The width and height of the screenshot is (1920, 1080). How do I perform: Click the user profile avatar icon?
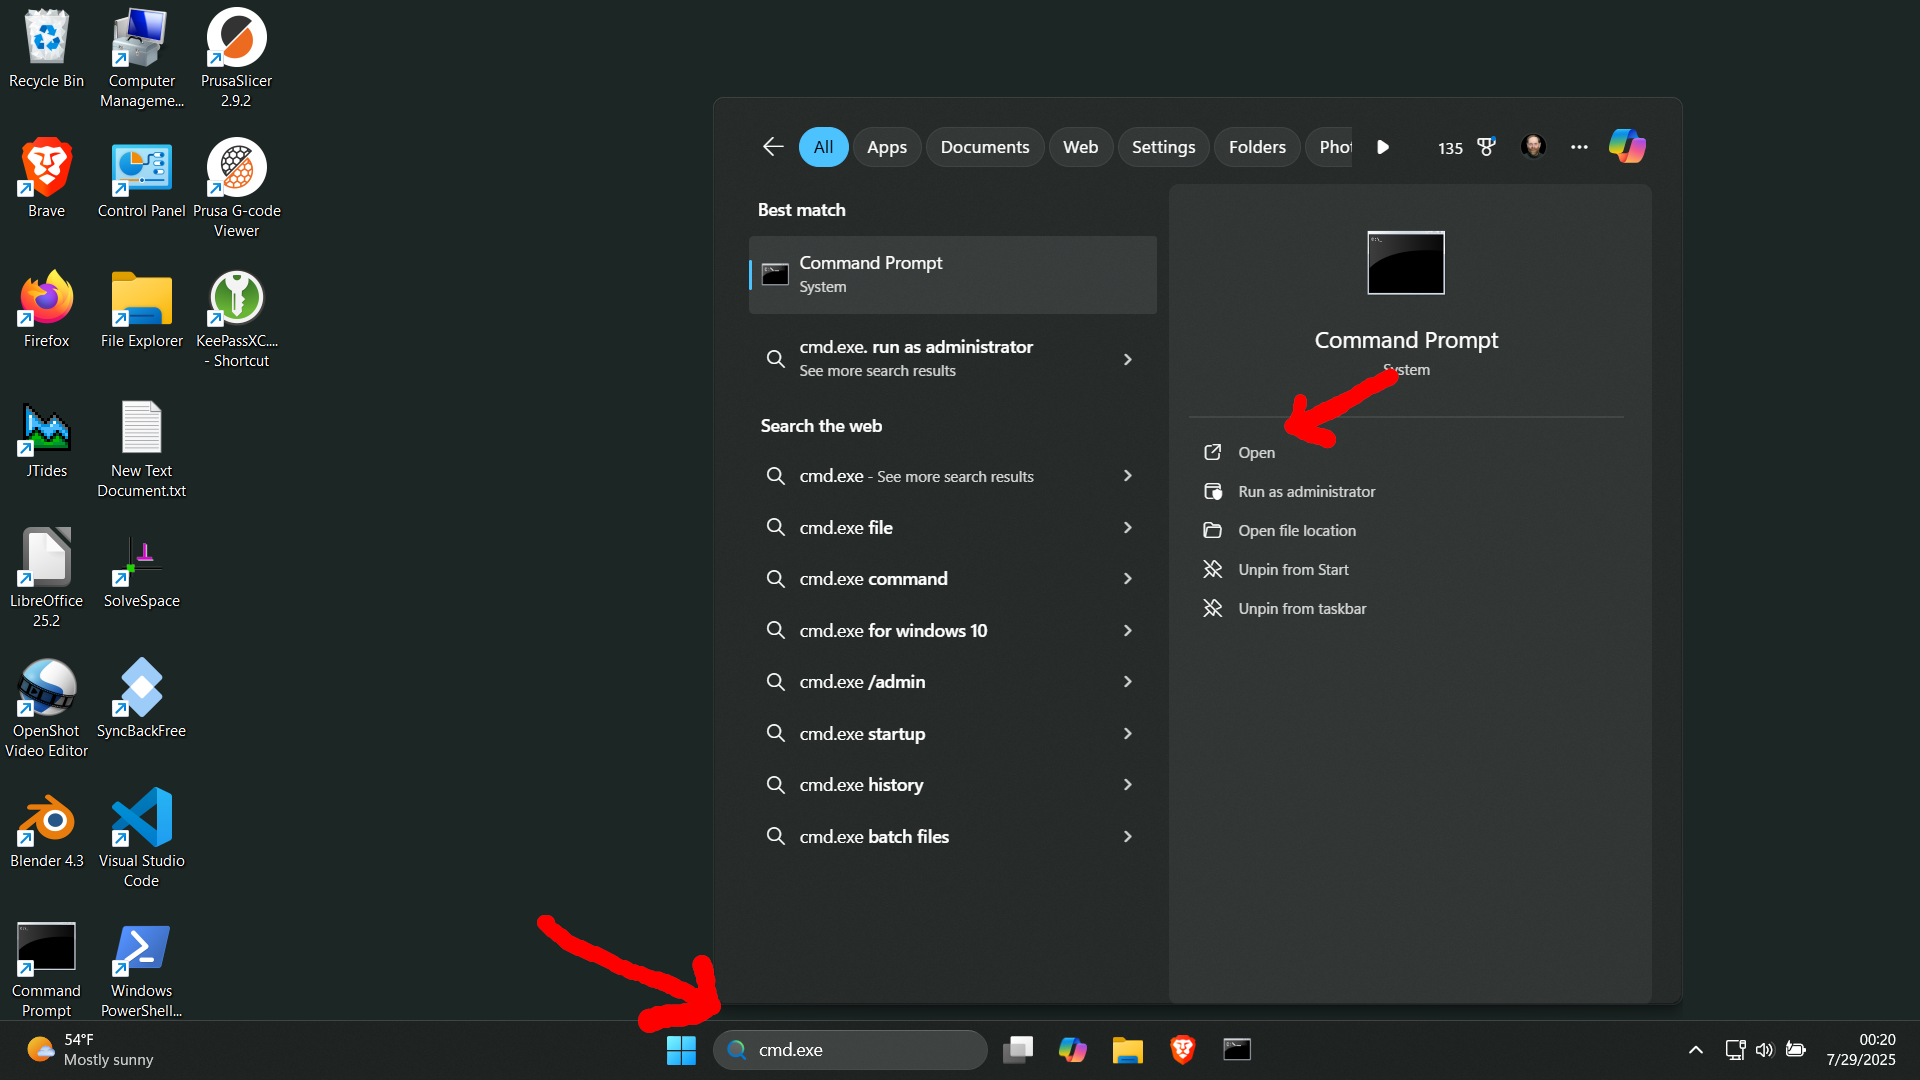click(x=1533, y=147)
